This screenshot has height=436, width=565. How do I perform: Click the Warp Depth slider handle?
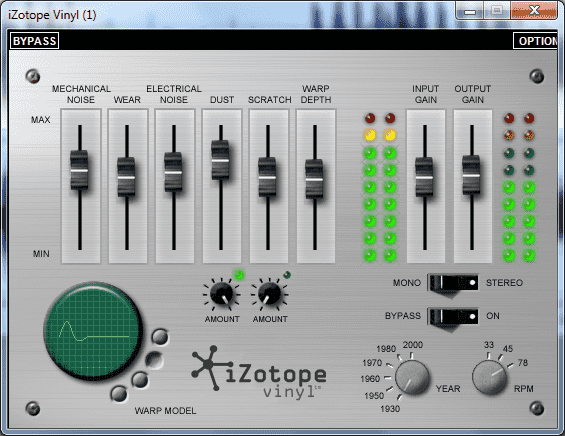314,179
